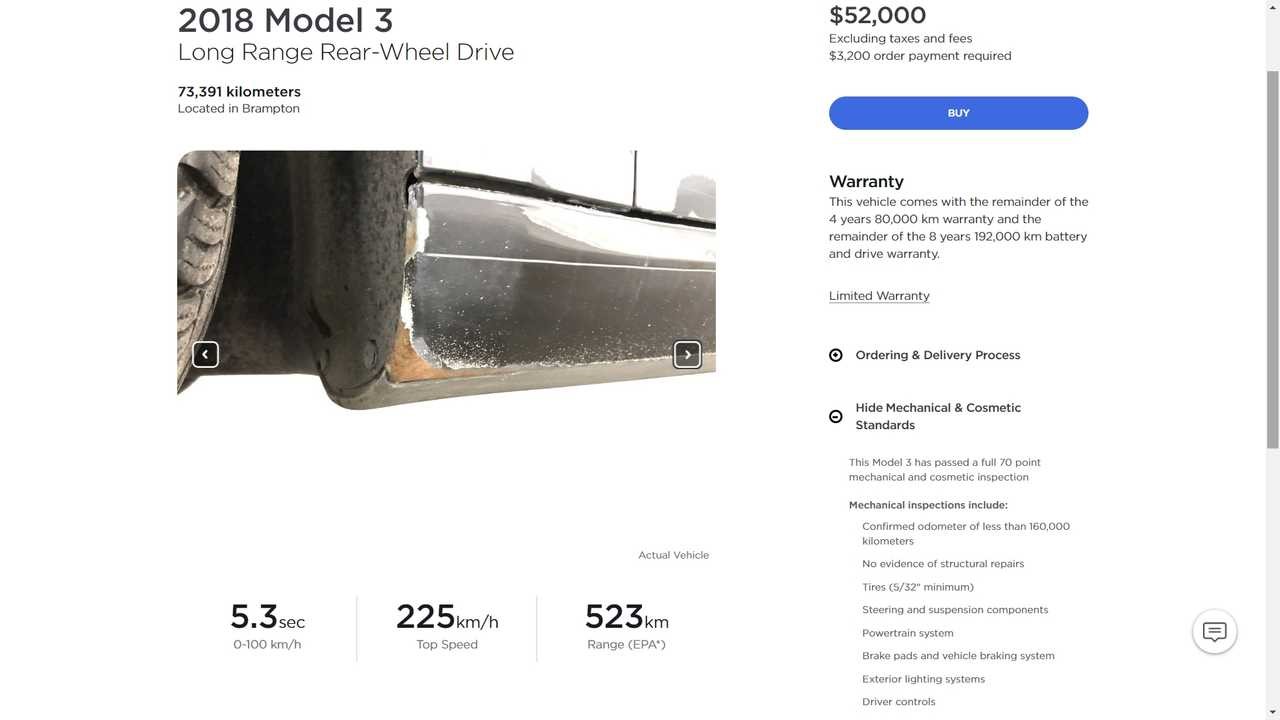Expand Ordering & Delivery Process section

click(937, 355)
